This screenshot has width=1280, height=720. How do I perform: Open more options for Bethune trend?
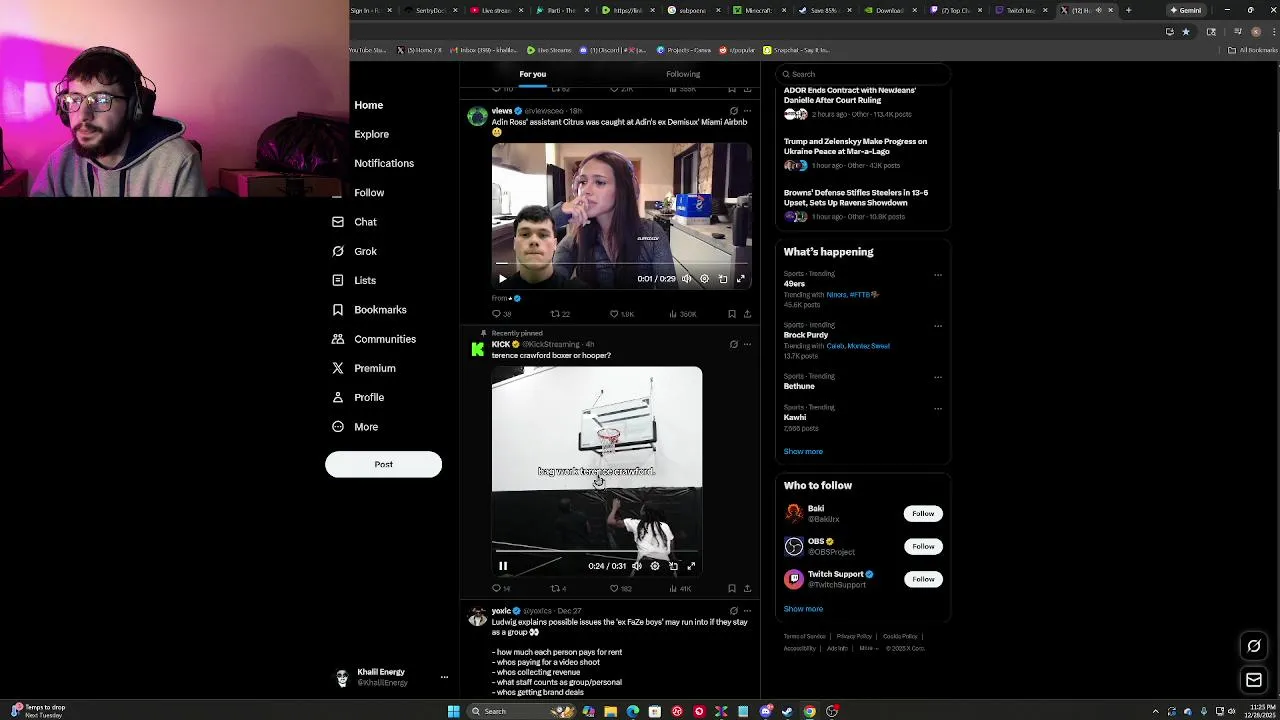click(938, 377)
